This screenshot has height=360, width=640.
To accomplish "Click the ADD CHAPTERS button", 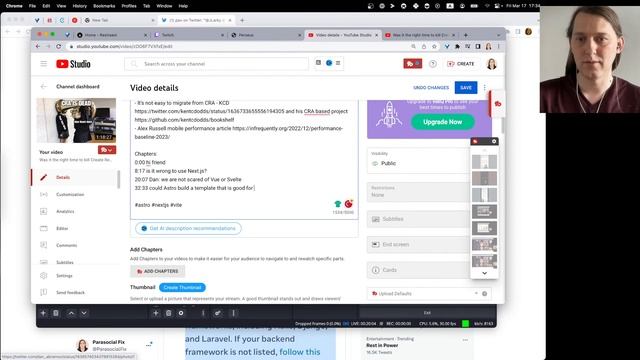I will (158, 271).
